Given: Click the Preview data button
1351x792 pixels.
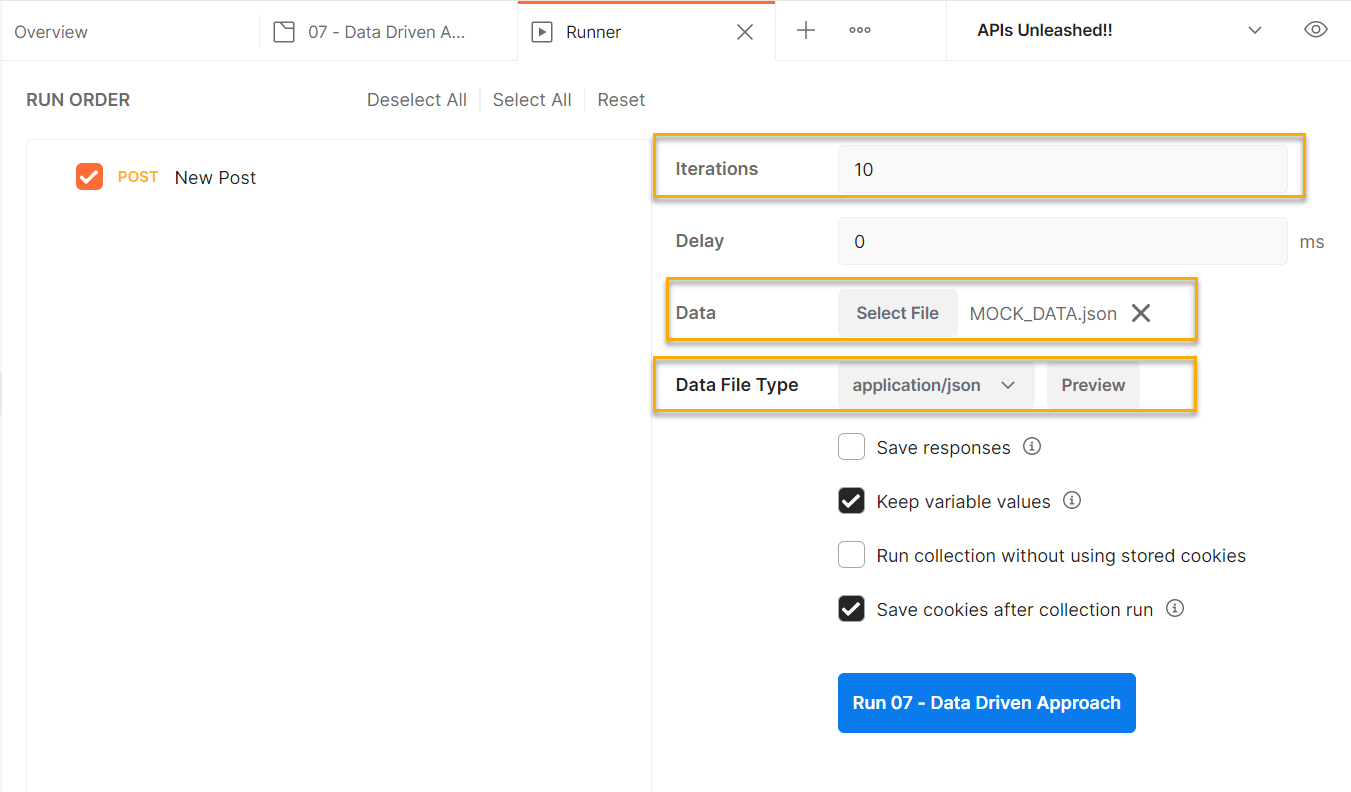Looking at the screenshot, I should [x=1093, y=385].
